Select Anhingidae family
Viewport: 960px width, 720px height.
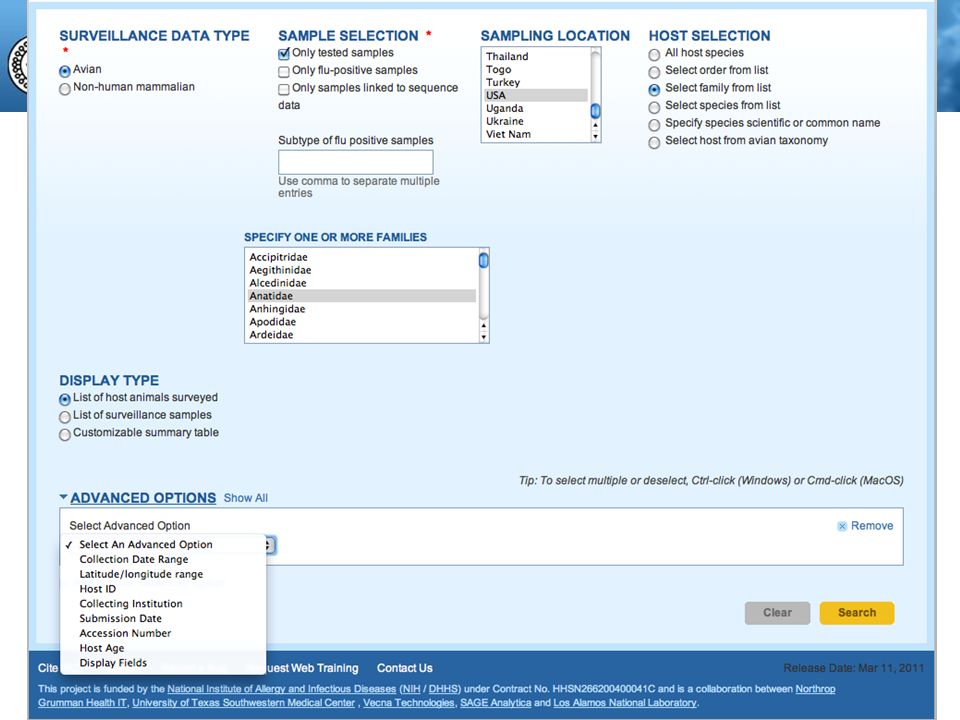[x=362, y=309]
